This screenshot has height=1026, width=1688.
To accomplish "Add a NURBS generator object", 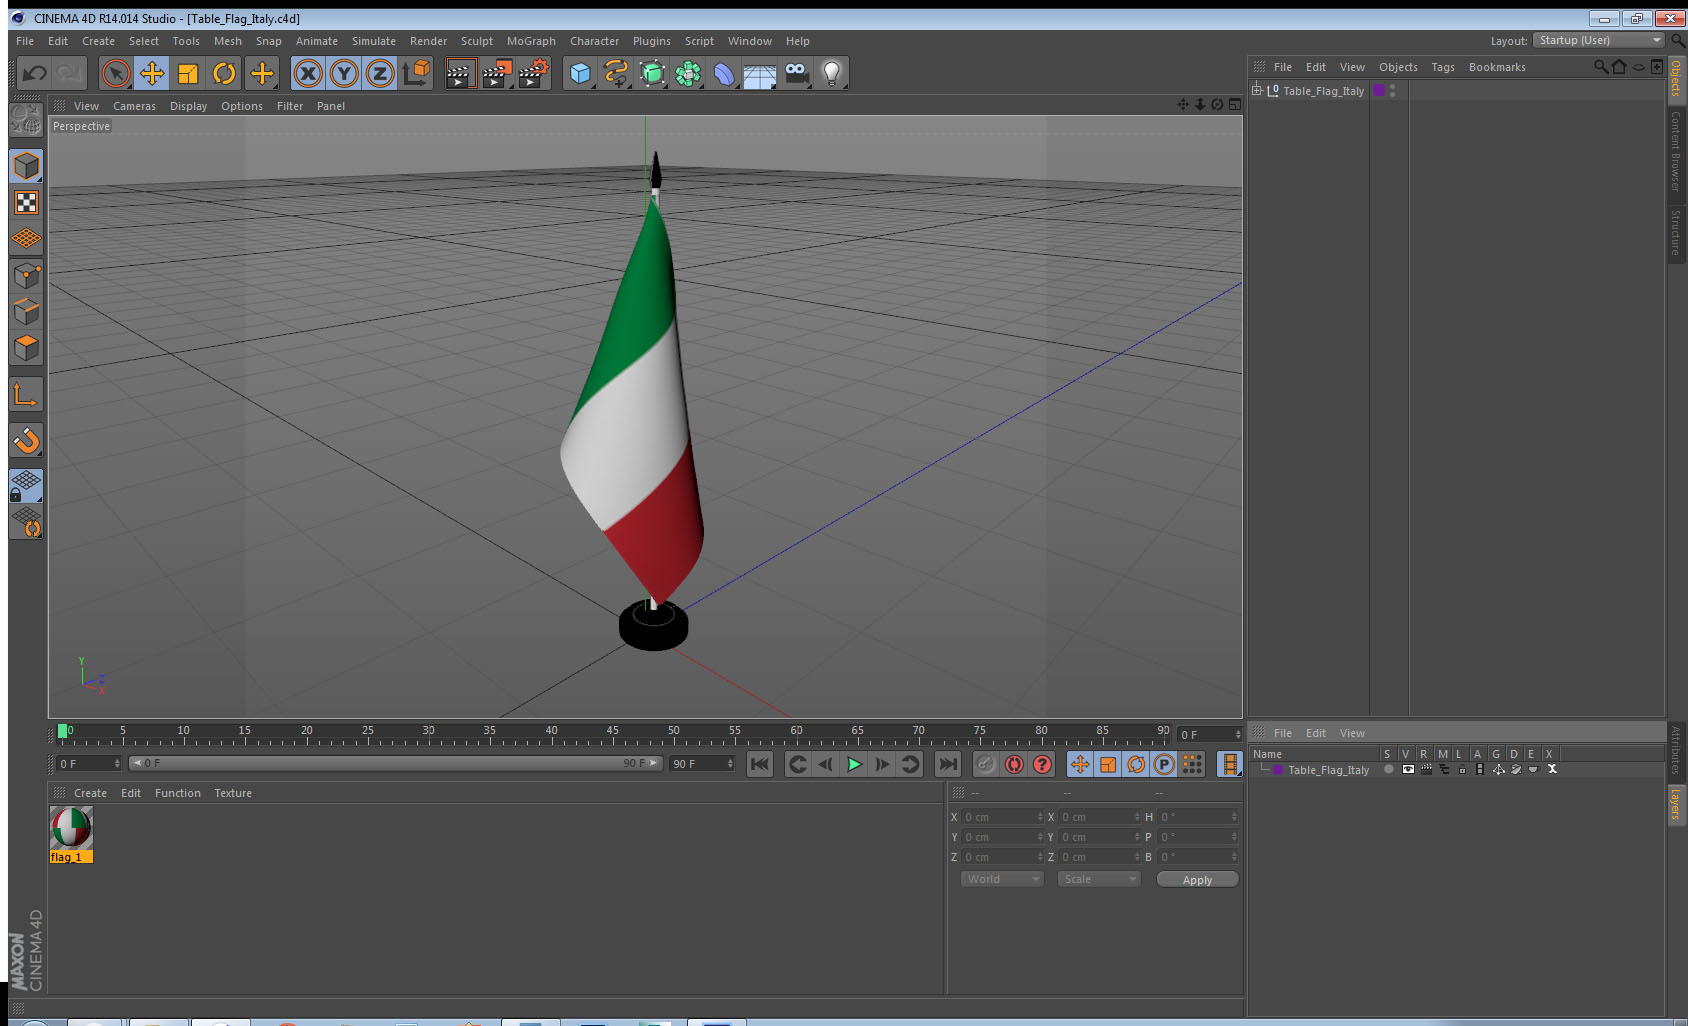I will pyautogui.click(x=652, y=73).
